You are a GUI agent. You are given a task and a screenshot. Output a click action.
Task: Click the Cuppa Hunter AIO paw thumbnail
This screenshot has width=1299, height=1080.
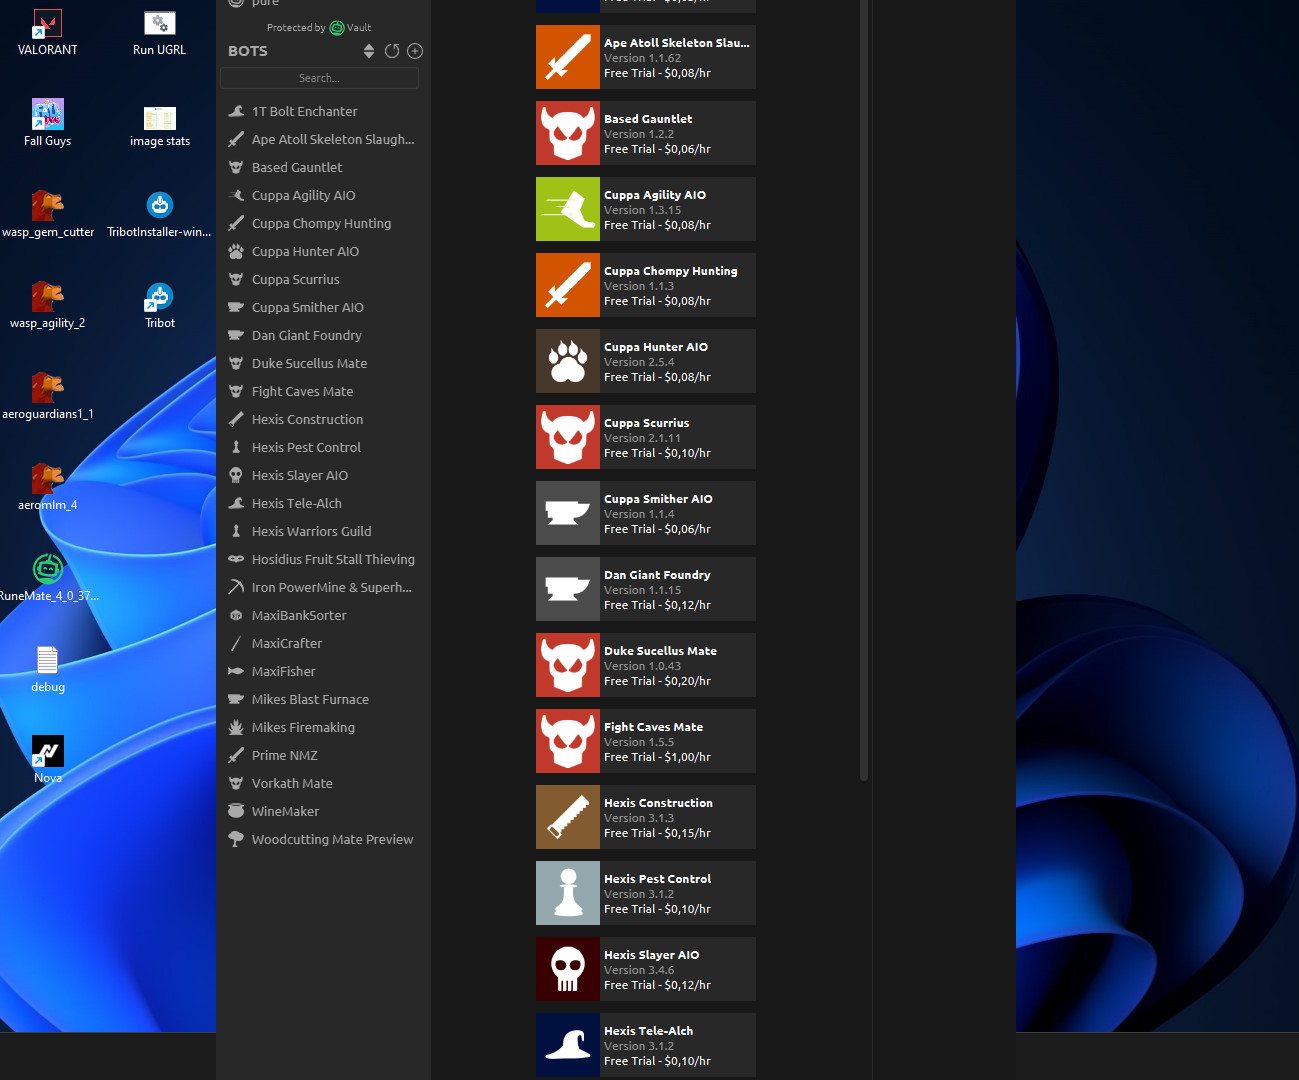[x=568, y=361]
